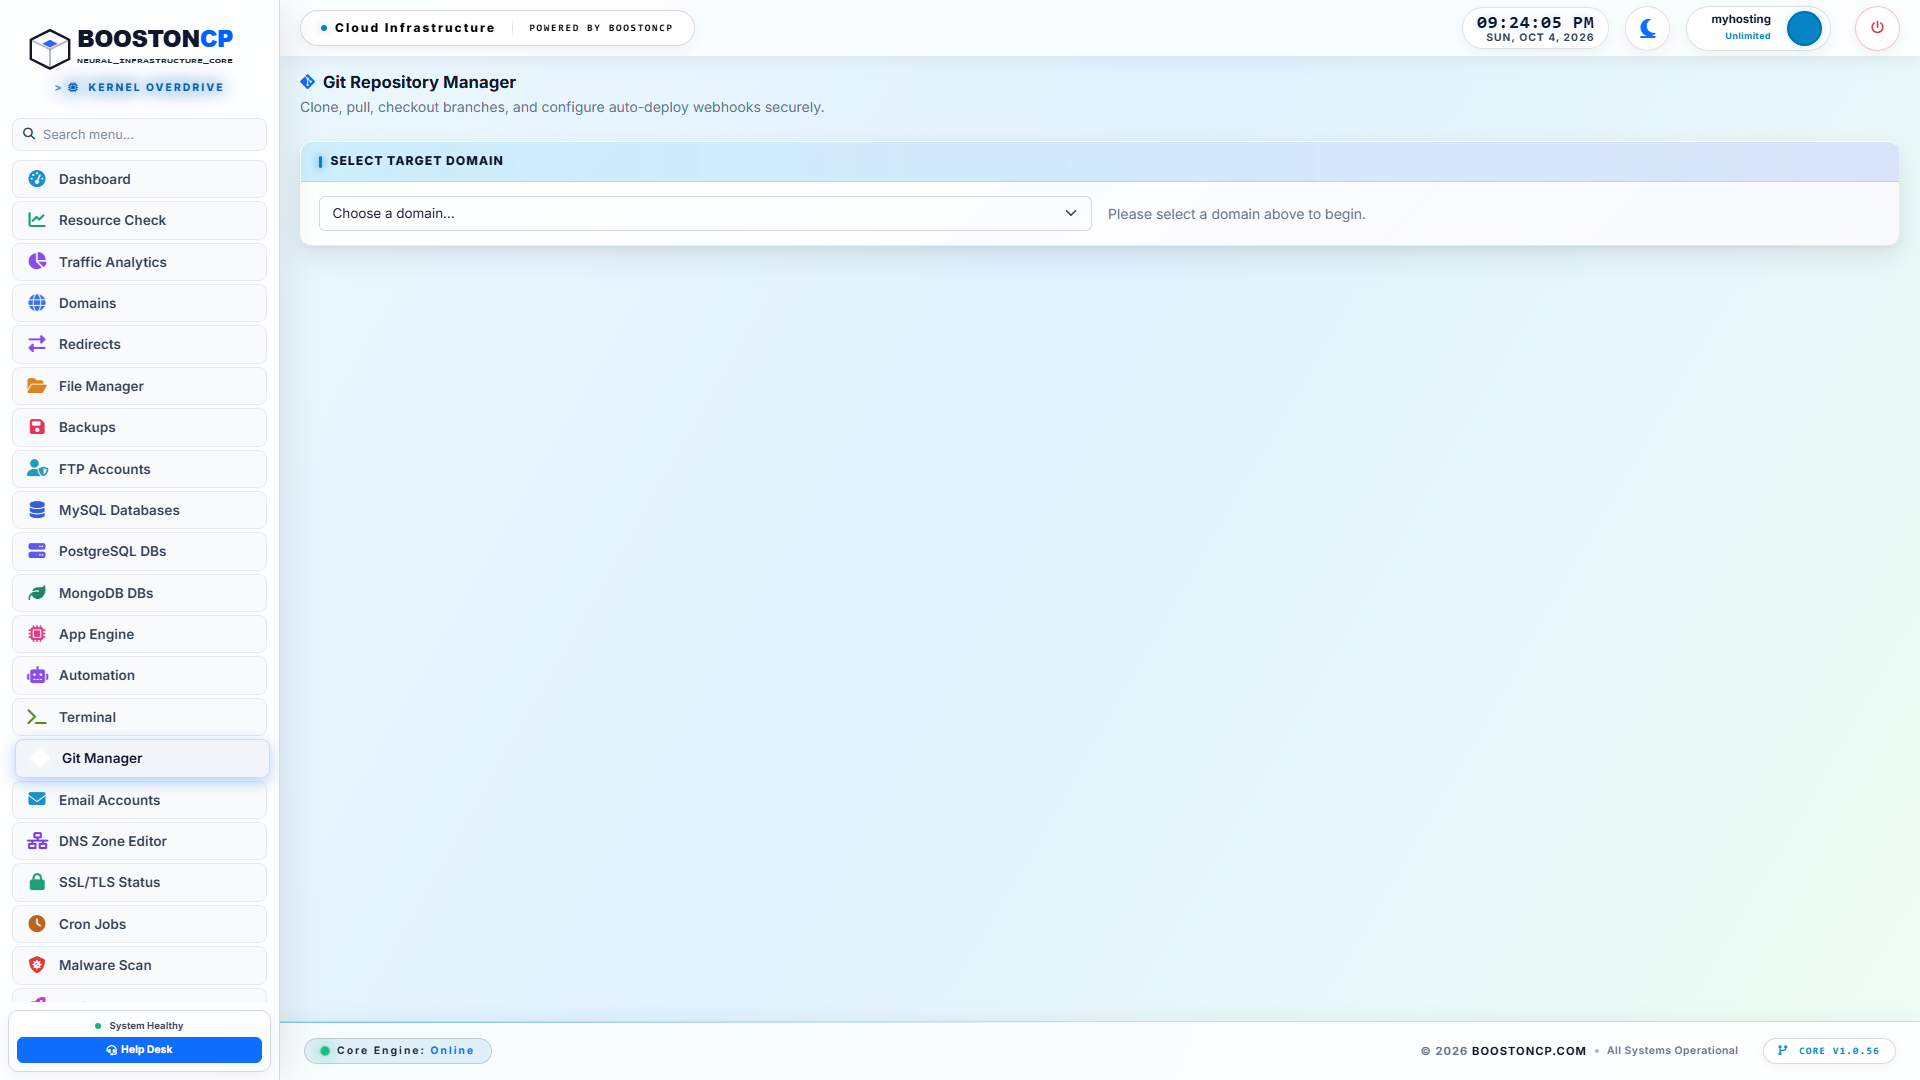Image resolution: width=1920 pixels, height=1080 pixels.
Task: Click the Terminal prompt icon
Action: pyautogui.click(x=37, y=717)
